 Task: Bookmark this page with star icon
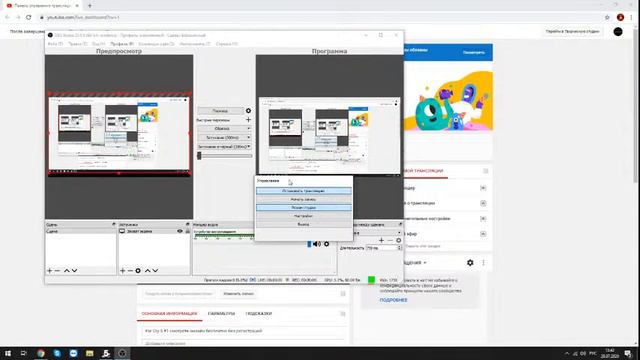607,17
